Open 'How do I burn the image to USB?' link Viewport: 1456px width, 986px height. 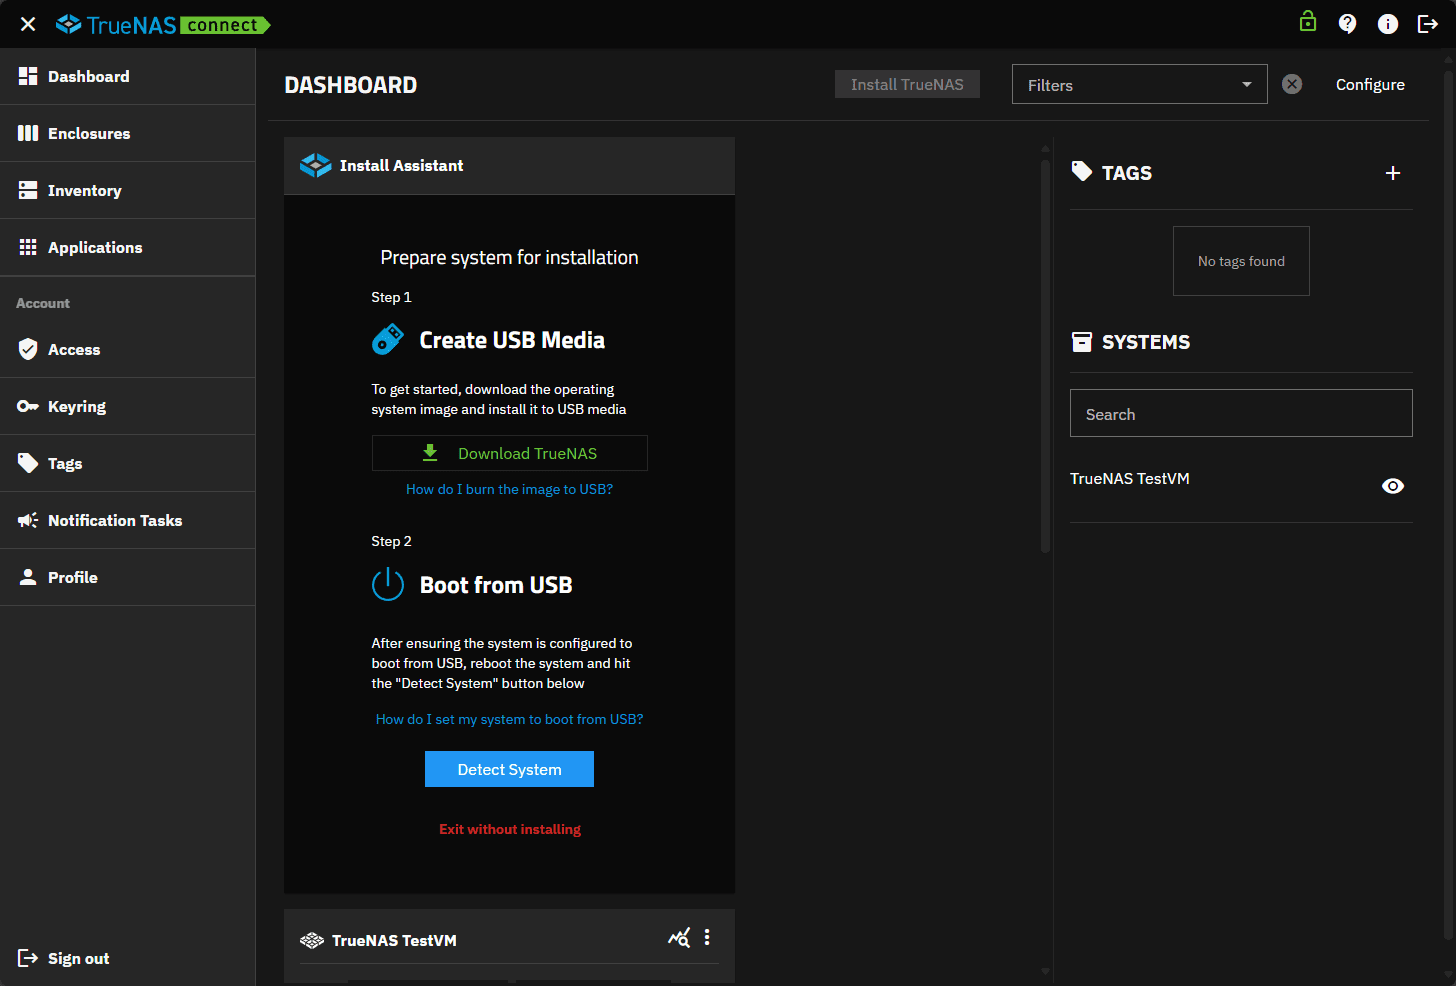[x=509, y=489]
